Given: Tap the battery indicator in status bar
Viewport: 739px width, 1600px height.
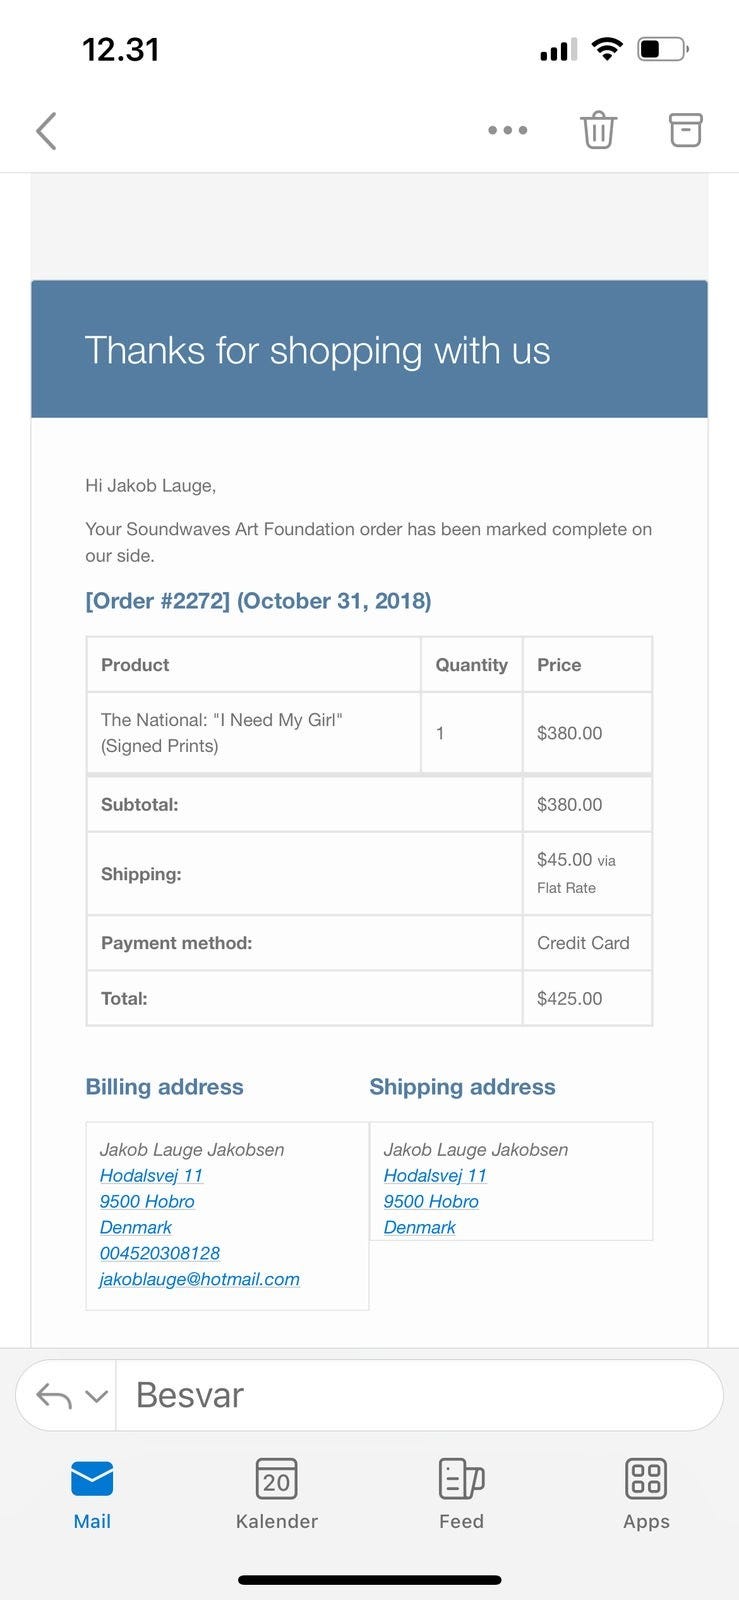Looking at the screenshot, I should 663,49.
